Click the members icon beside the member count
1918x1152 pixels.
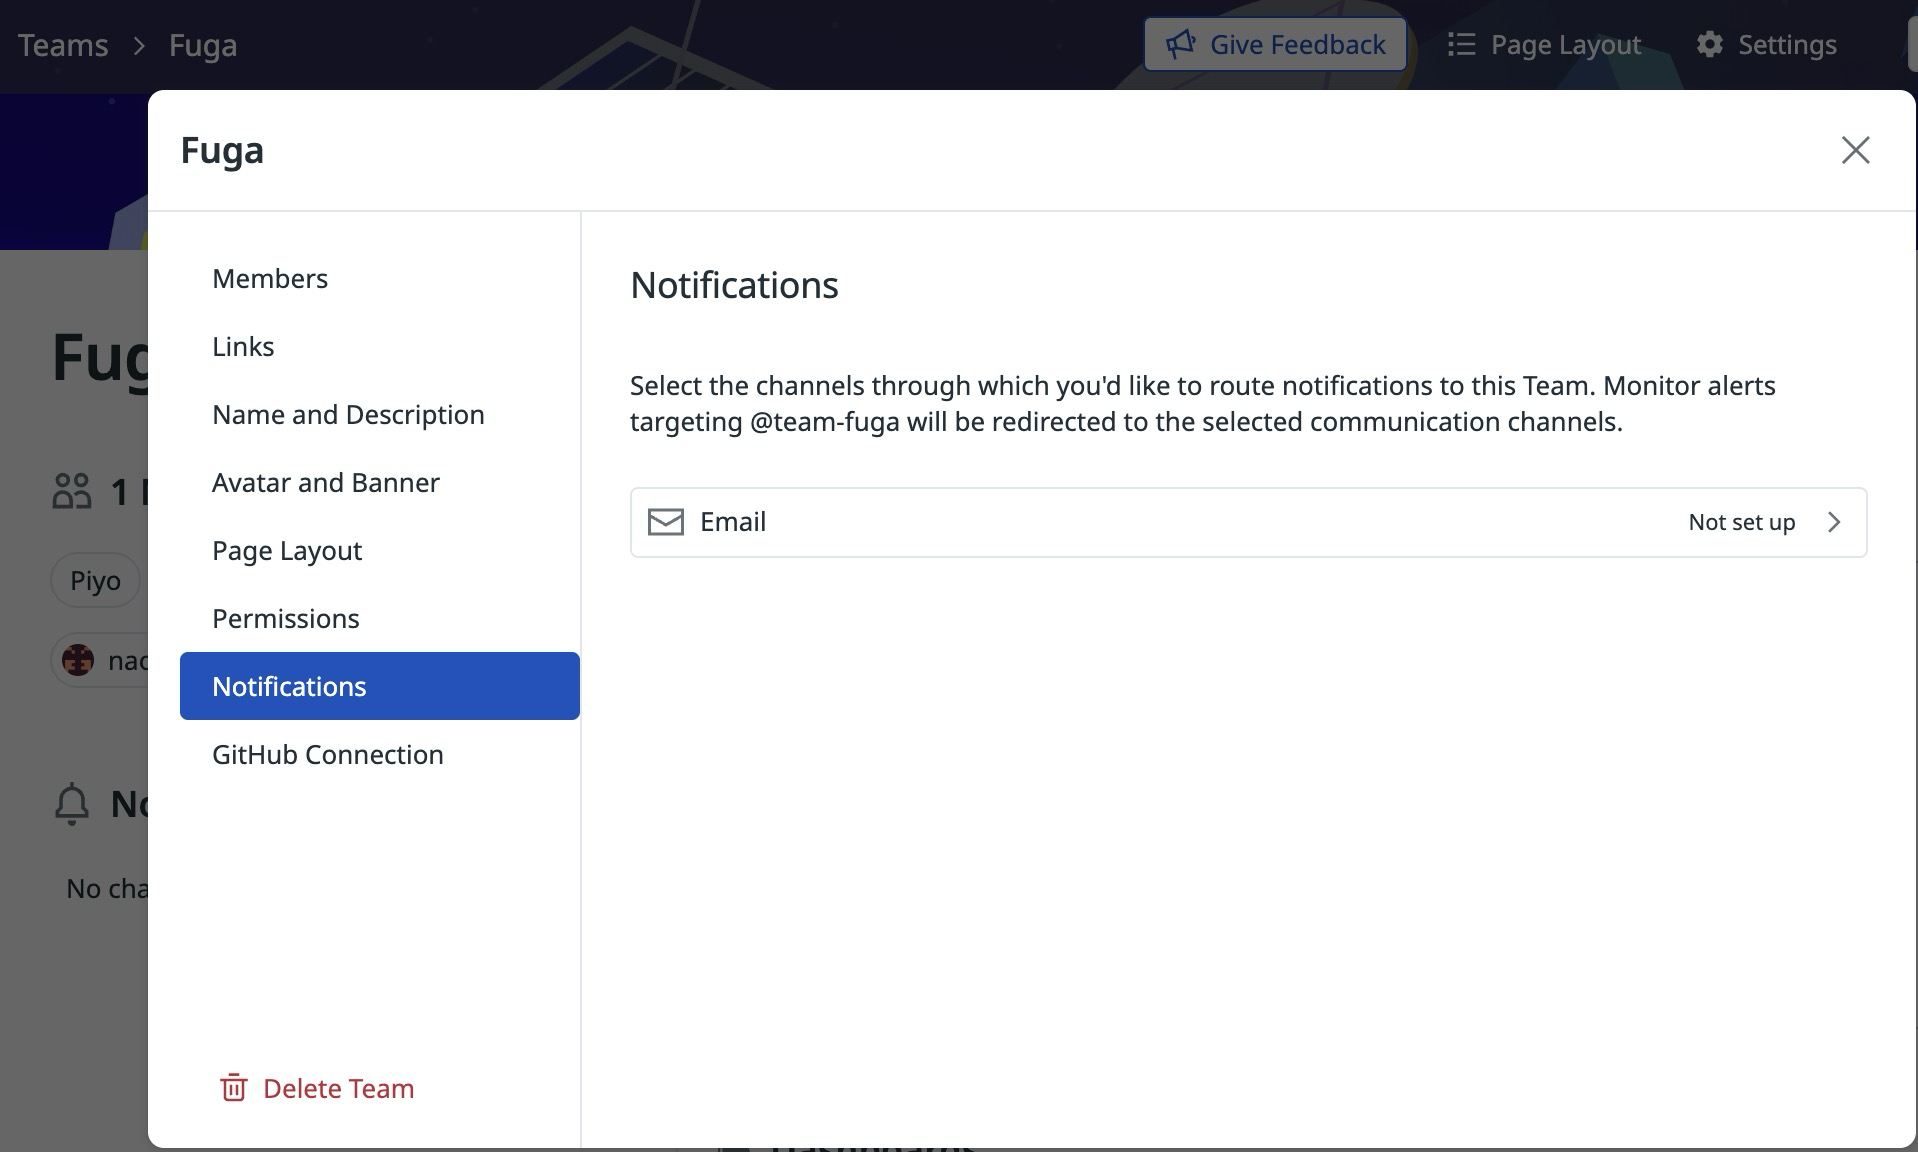pos(70,491)
